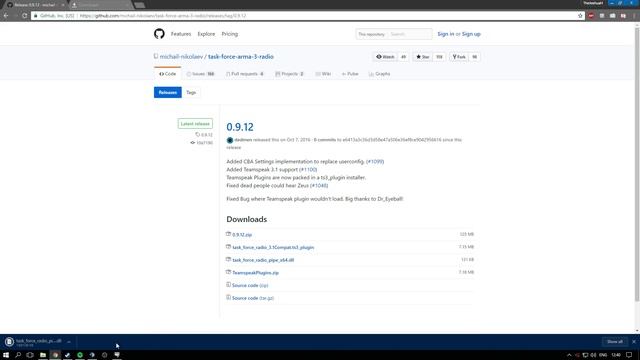This screenshot has height=360, width=640.
Task: Click browser back arrow button
Action: (6, 16)
